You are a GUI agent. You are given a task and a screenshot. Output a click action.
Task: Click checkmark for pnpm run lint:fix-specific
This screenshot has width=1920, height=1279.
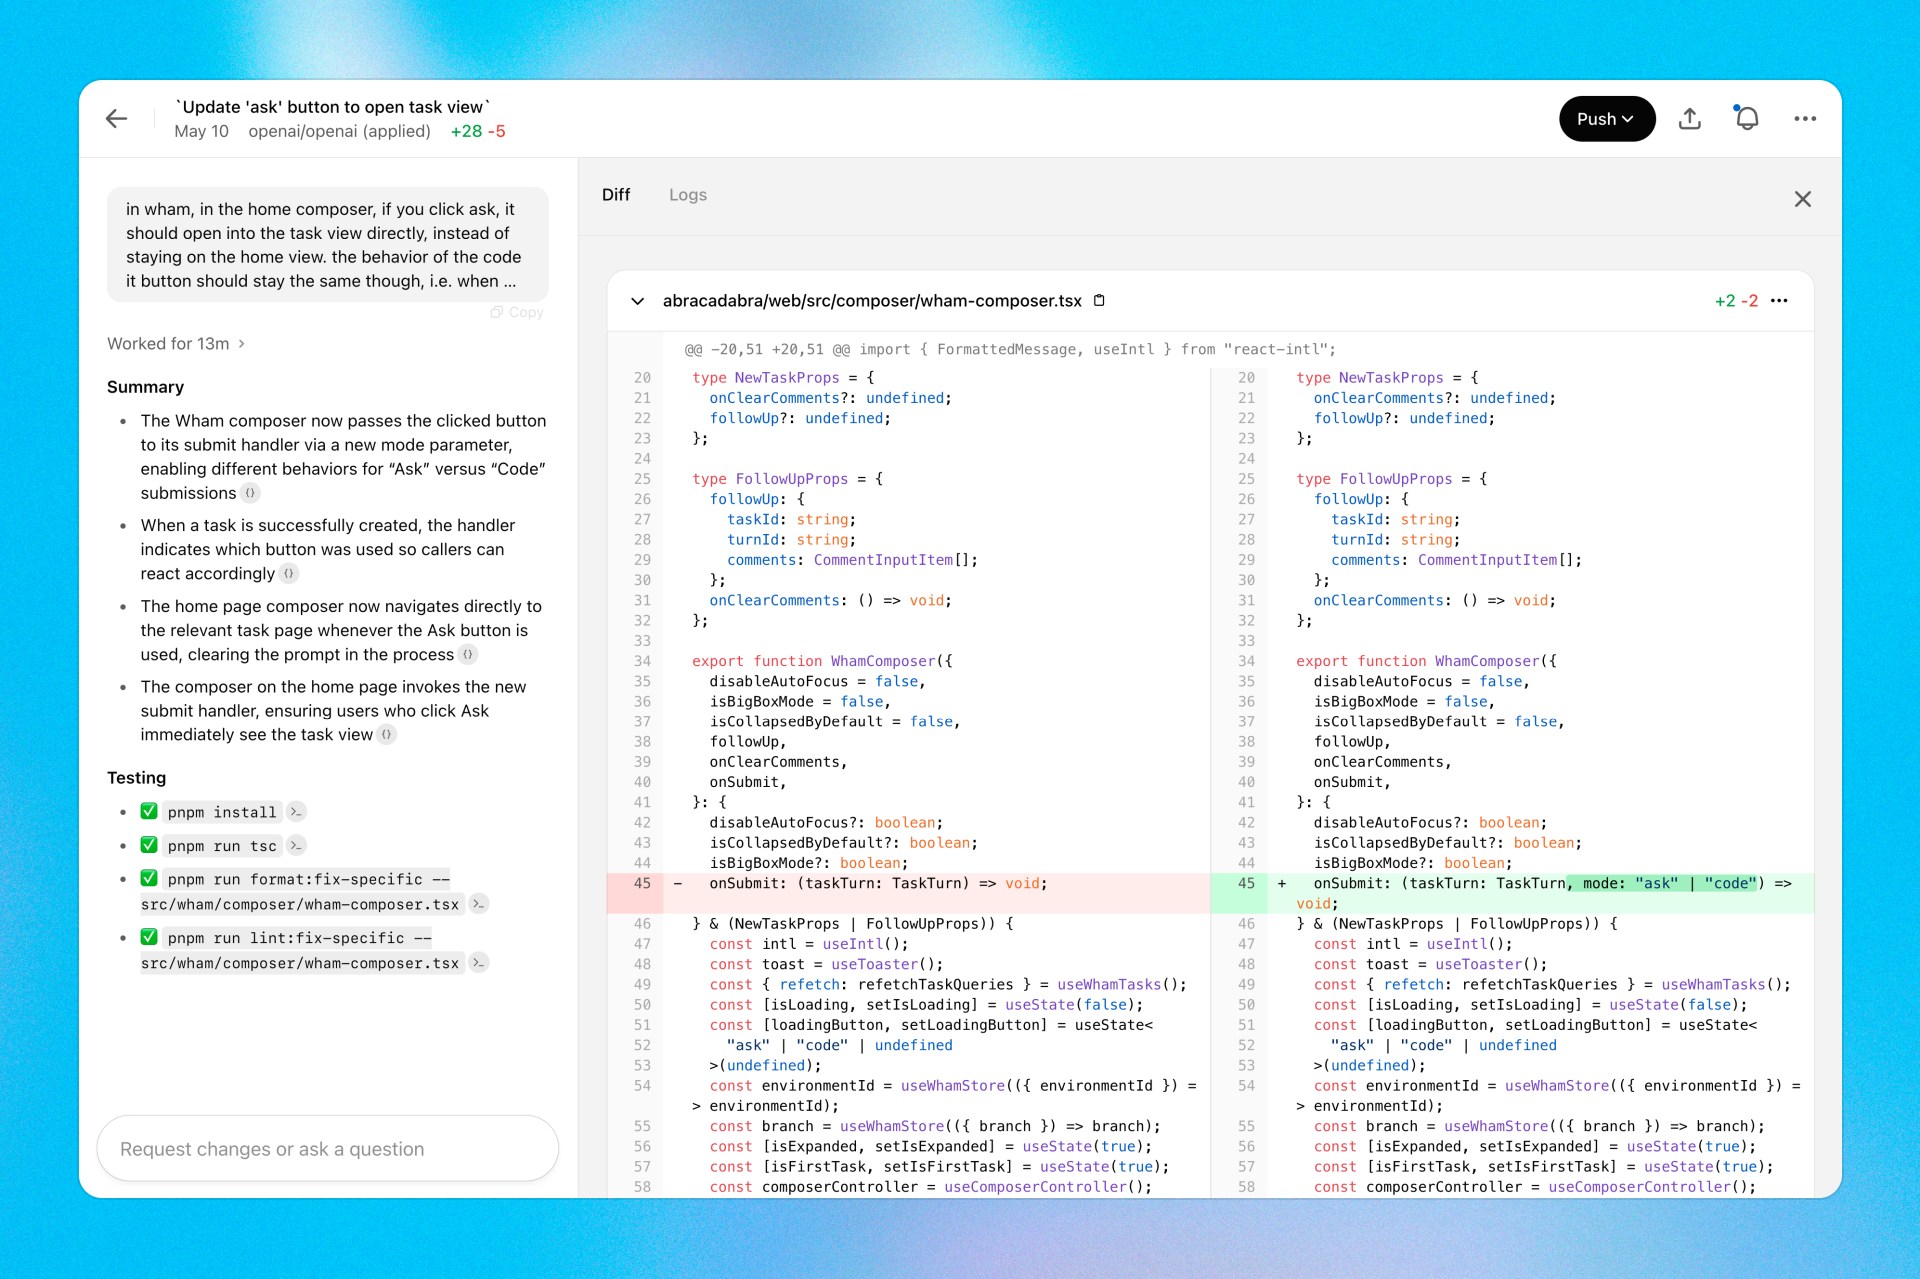[x=149, y=937]
